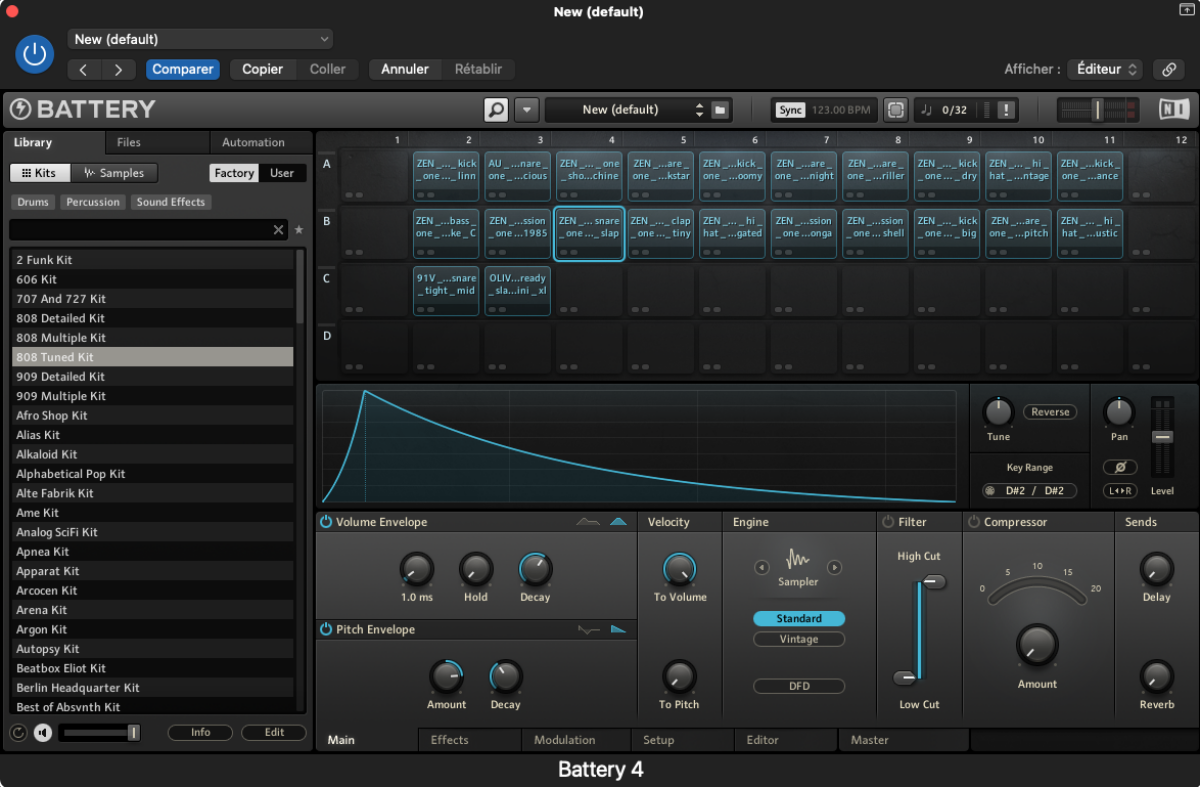The height and width of the screenshot is (787, 1200).
Task: Toggle the Sync button
Action: (x=790, y=110)
